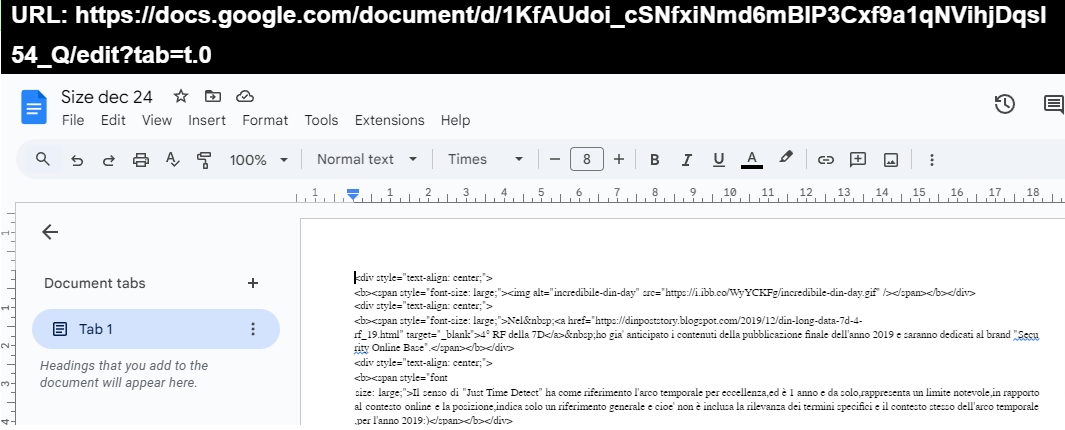Toggle italic formatting
The height and width of the screenshot is (430, 1065).
687,160
